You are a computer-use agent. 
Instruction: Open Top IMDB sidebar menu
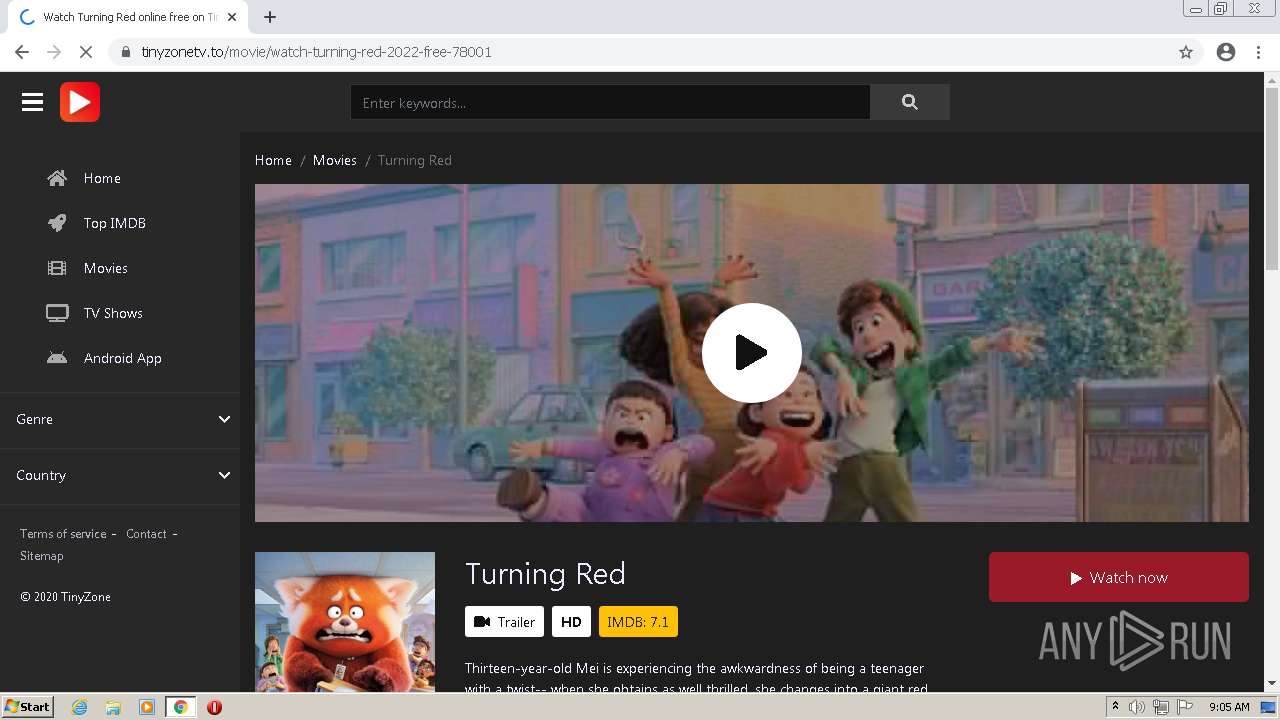[115, 223]
